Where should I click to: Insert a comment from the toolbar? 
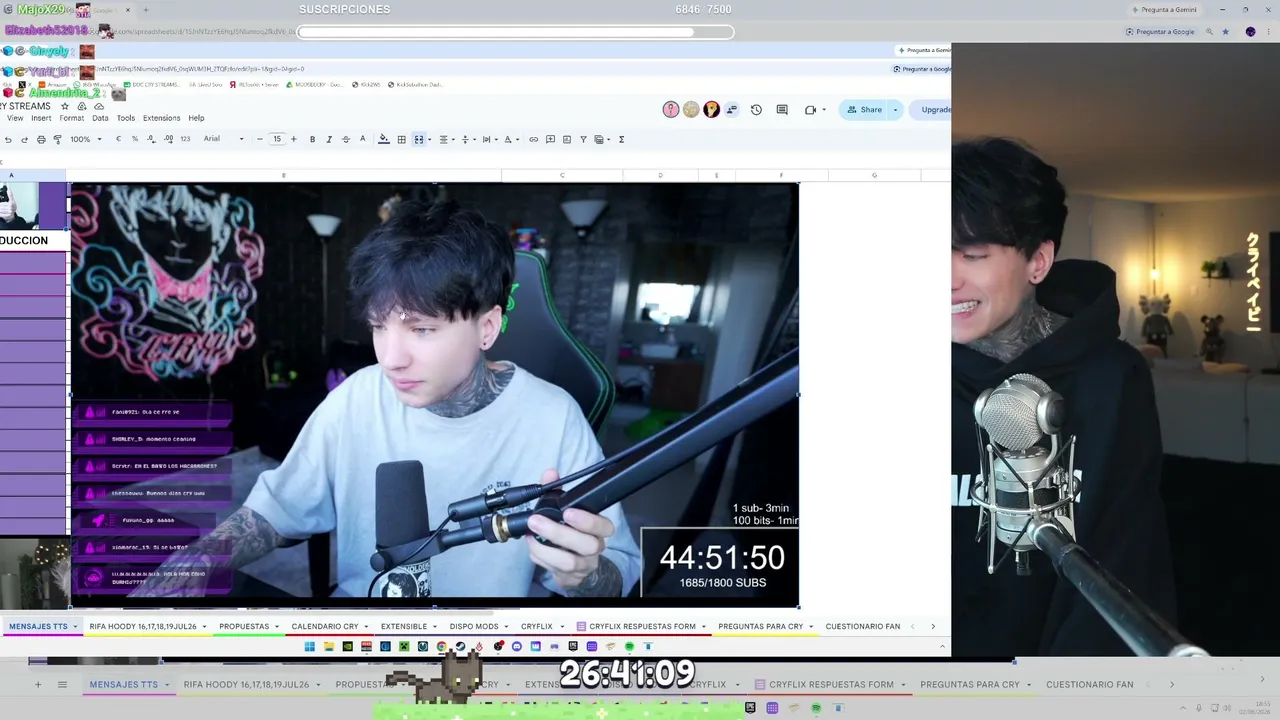pyautogui.click(x=550, y=139)
